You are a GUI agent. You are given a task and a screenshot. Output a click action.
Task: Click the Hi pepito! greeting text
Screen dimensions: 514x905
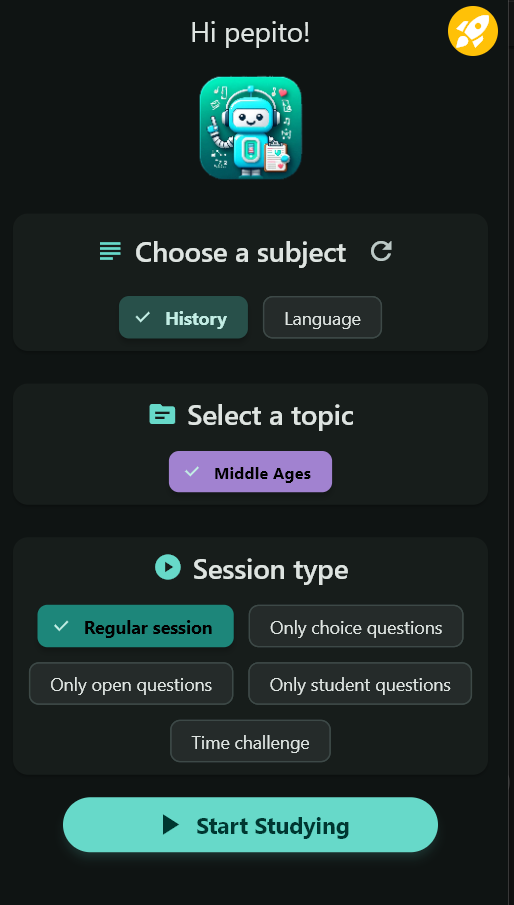[250, 33]
